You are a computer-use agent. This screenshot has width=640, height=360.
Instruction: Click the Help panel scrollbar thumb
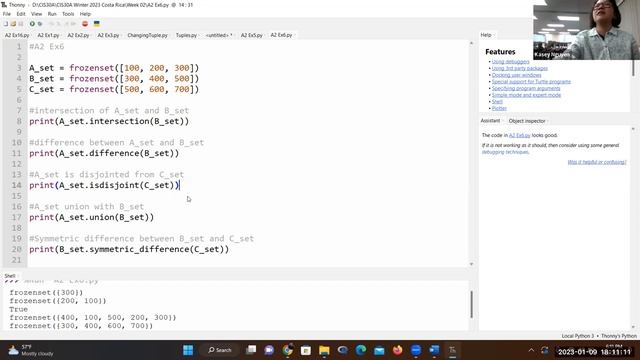click(633, 68)
